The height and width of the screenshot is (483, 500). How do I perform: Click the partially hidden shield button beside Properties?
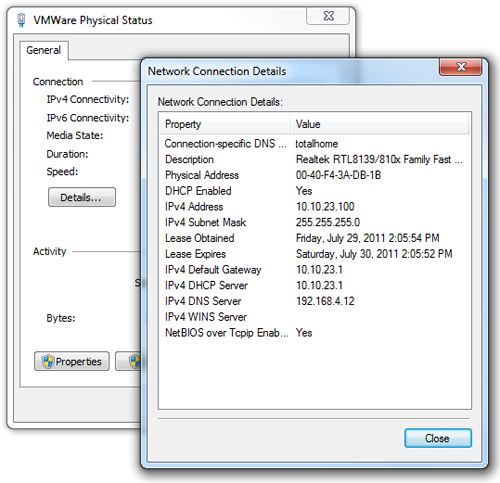[x=128, y=361]
